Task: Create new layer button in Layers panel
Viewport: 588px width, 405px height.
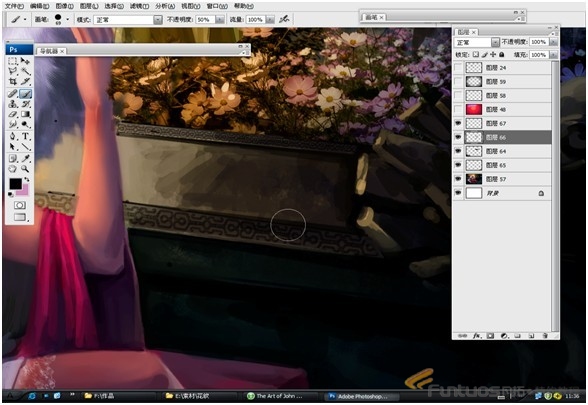Action: (531, 336)
